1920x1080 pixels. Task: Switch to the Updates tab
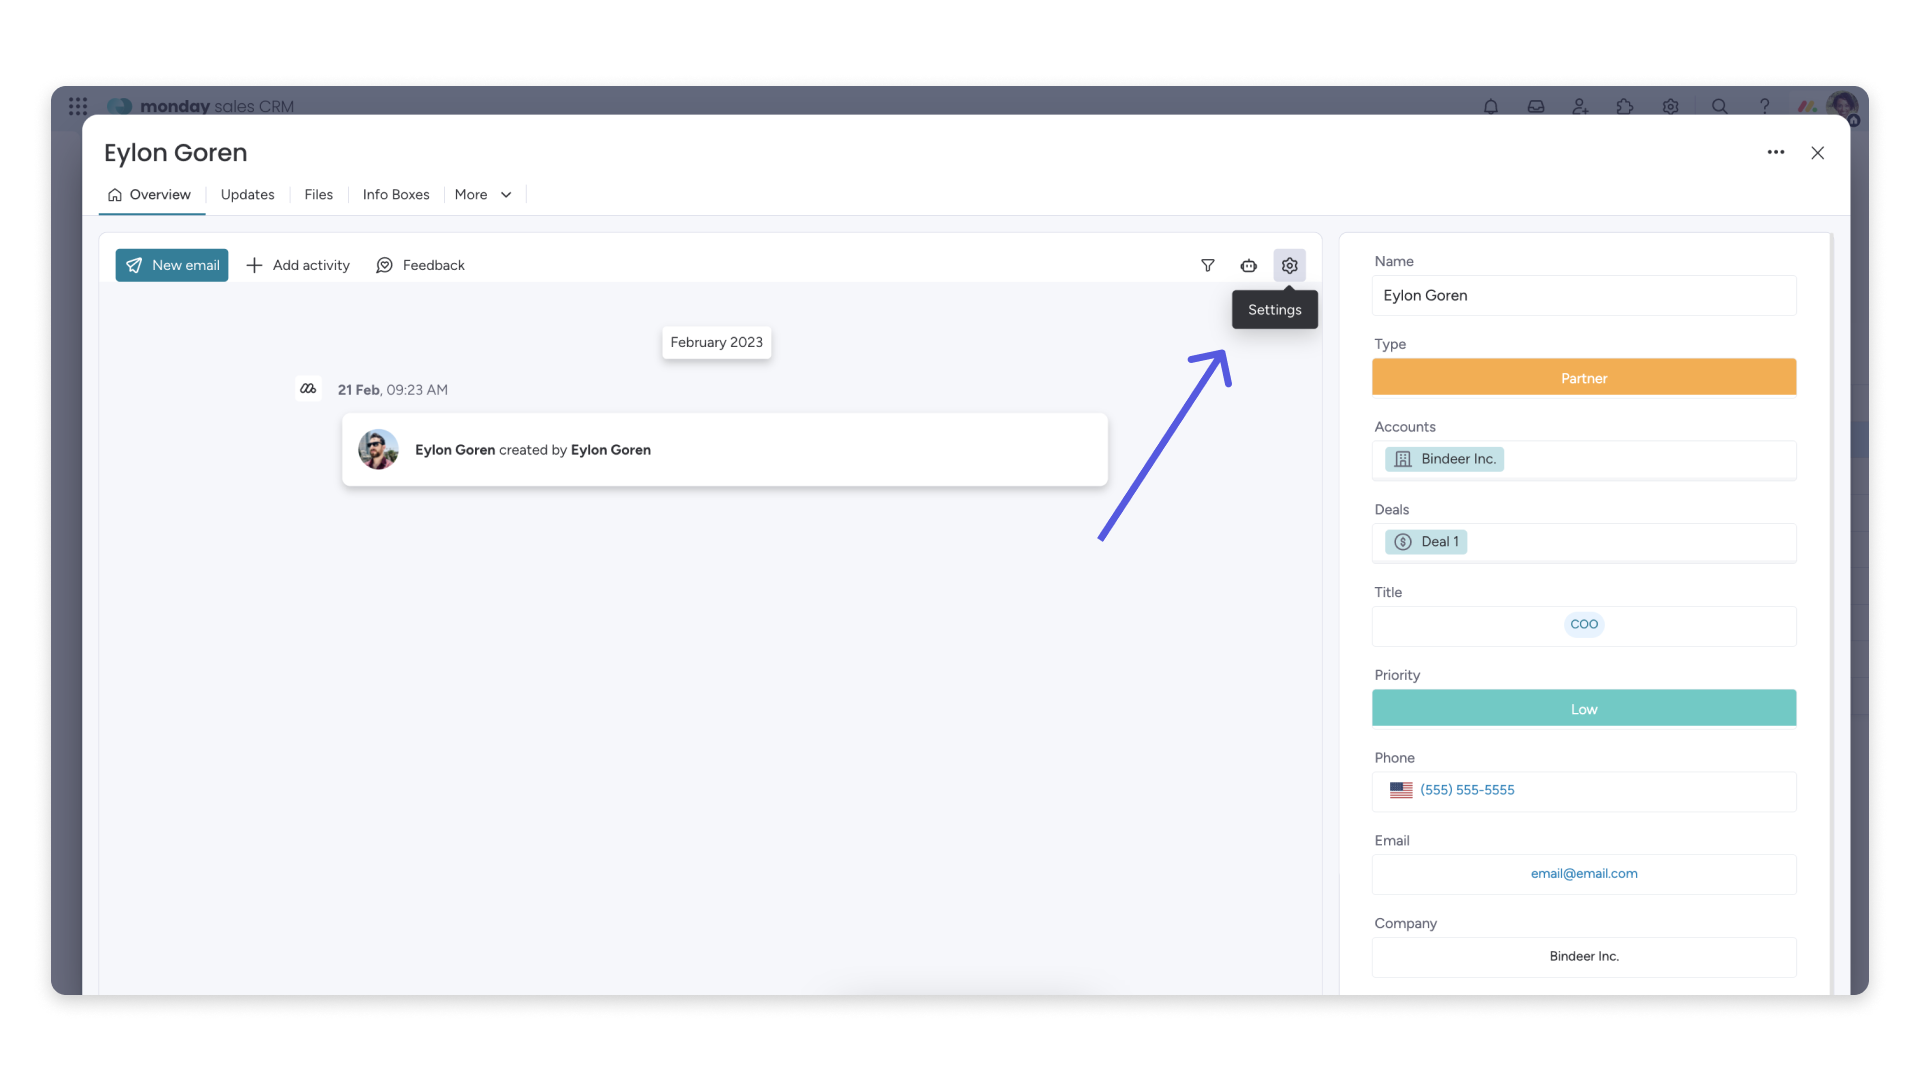pos(247,195)
